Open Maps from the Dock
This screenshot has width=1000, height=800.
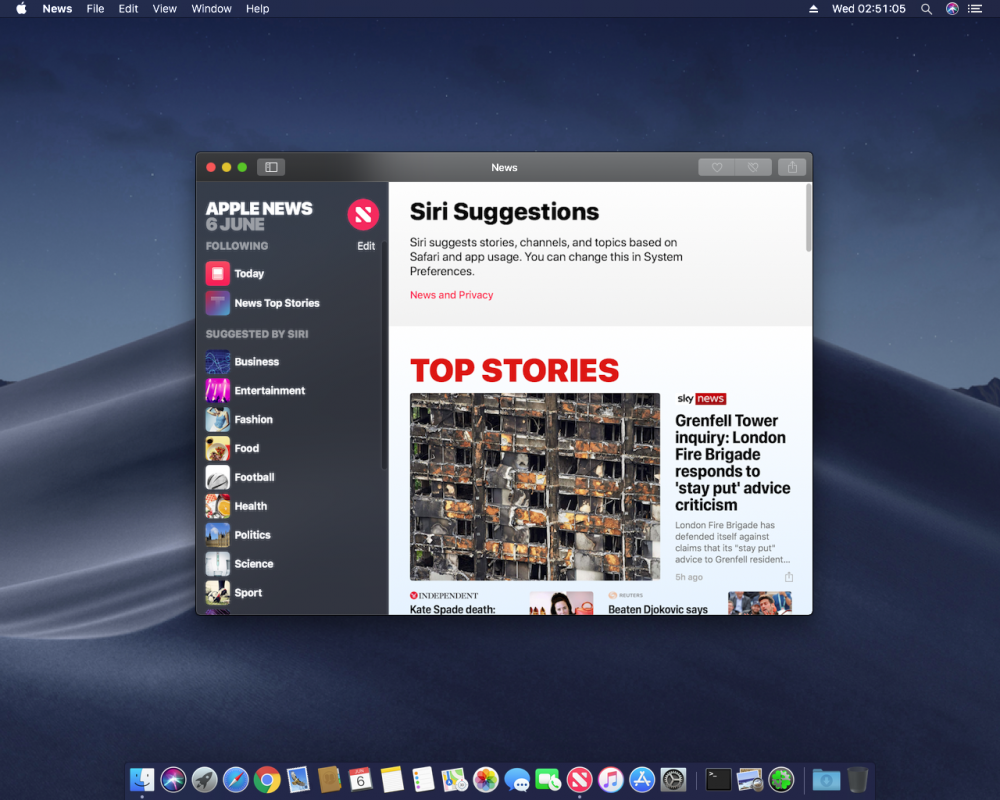[x=454, y=780]
